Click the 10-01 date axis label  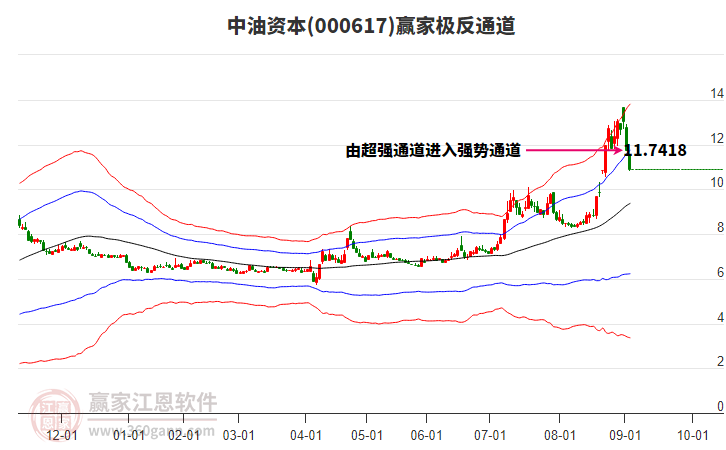click(693, 436)
